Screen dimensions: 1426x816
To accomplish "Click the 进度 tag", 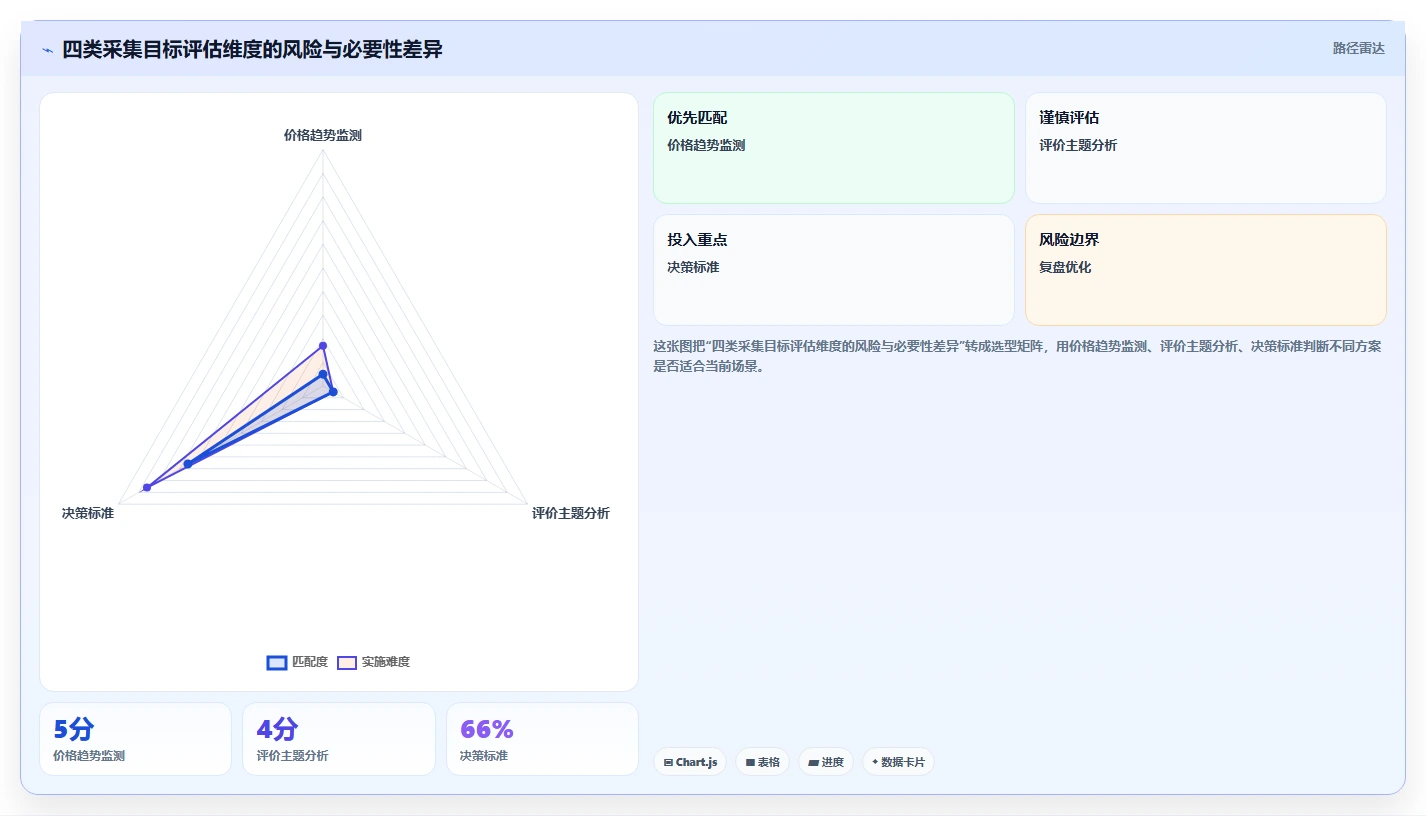I will (826, 762).
